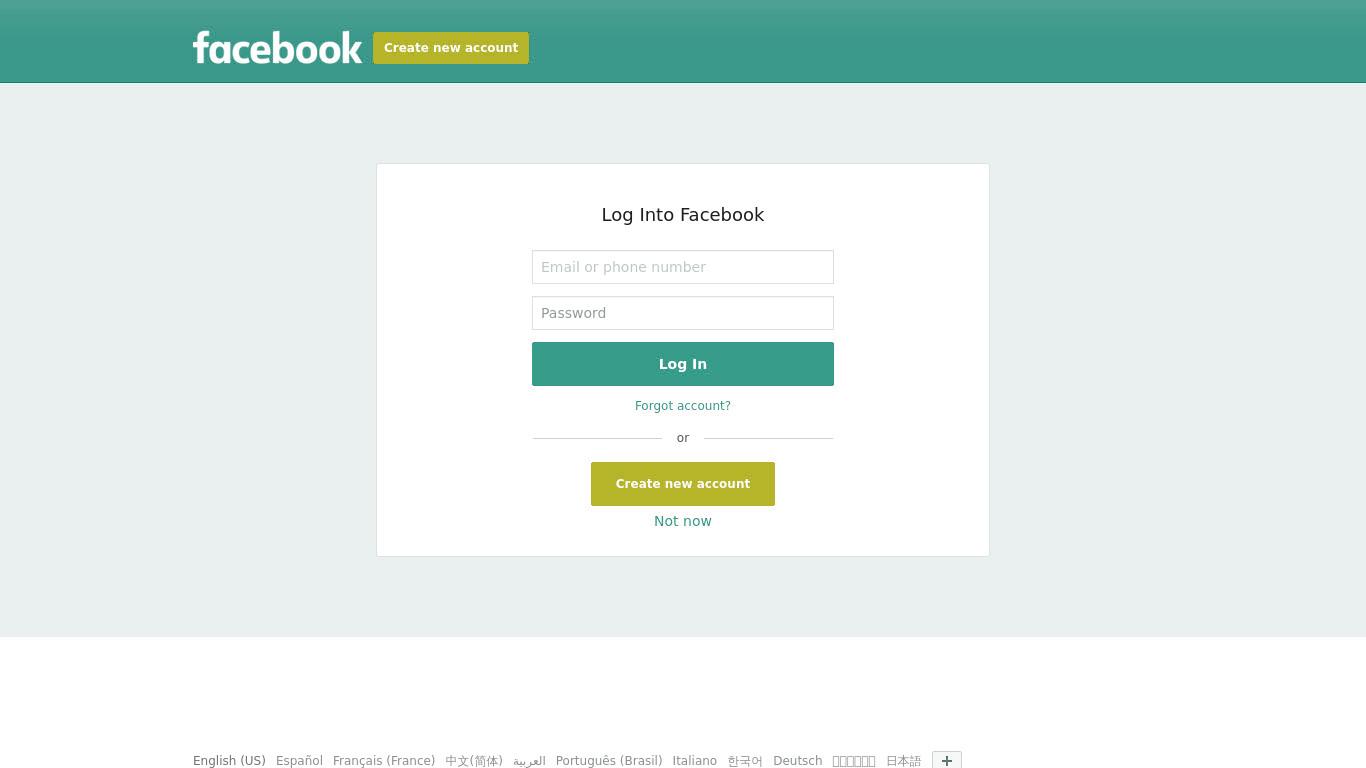Click the Log In button
This screenshot has height=768, width=1366.
coord(683,364)
